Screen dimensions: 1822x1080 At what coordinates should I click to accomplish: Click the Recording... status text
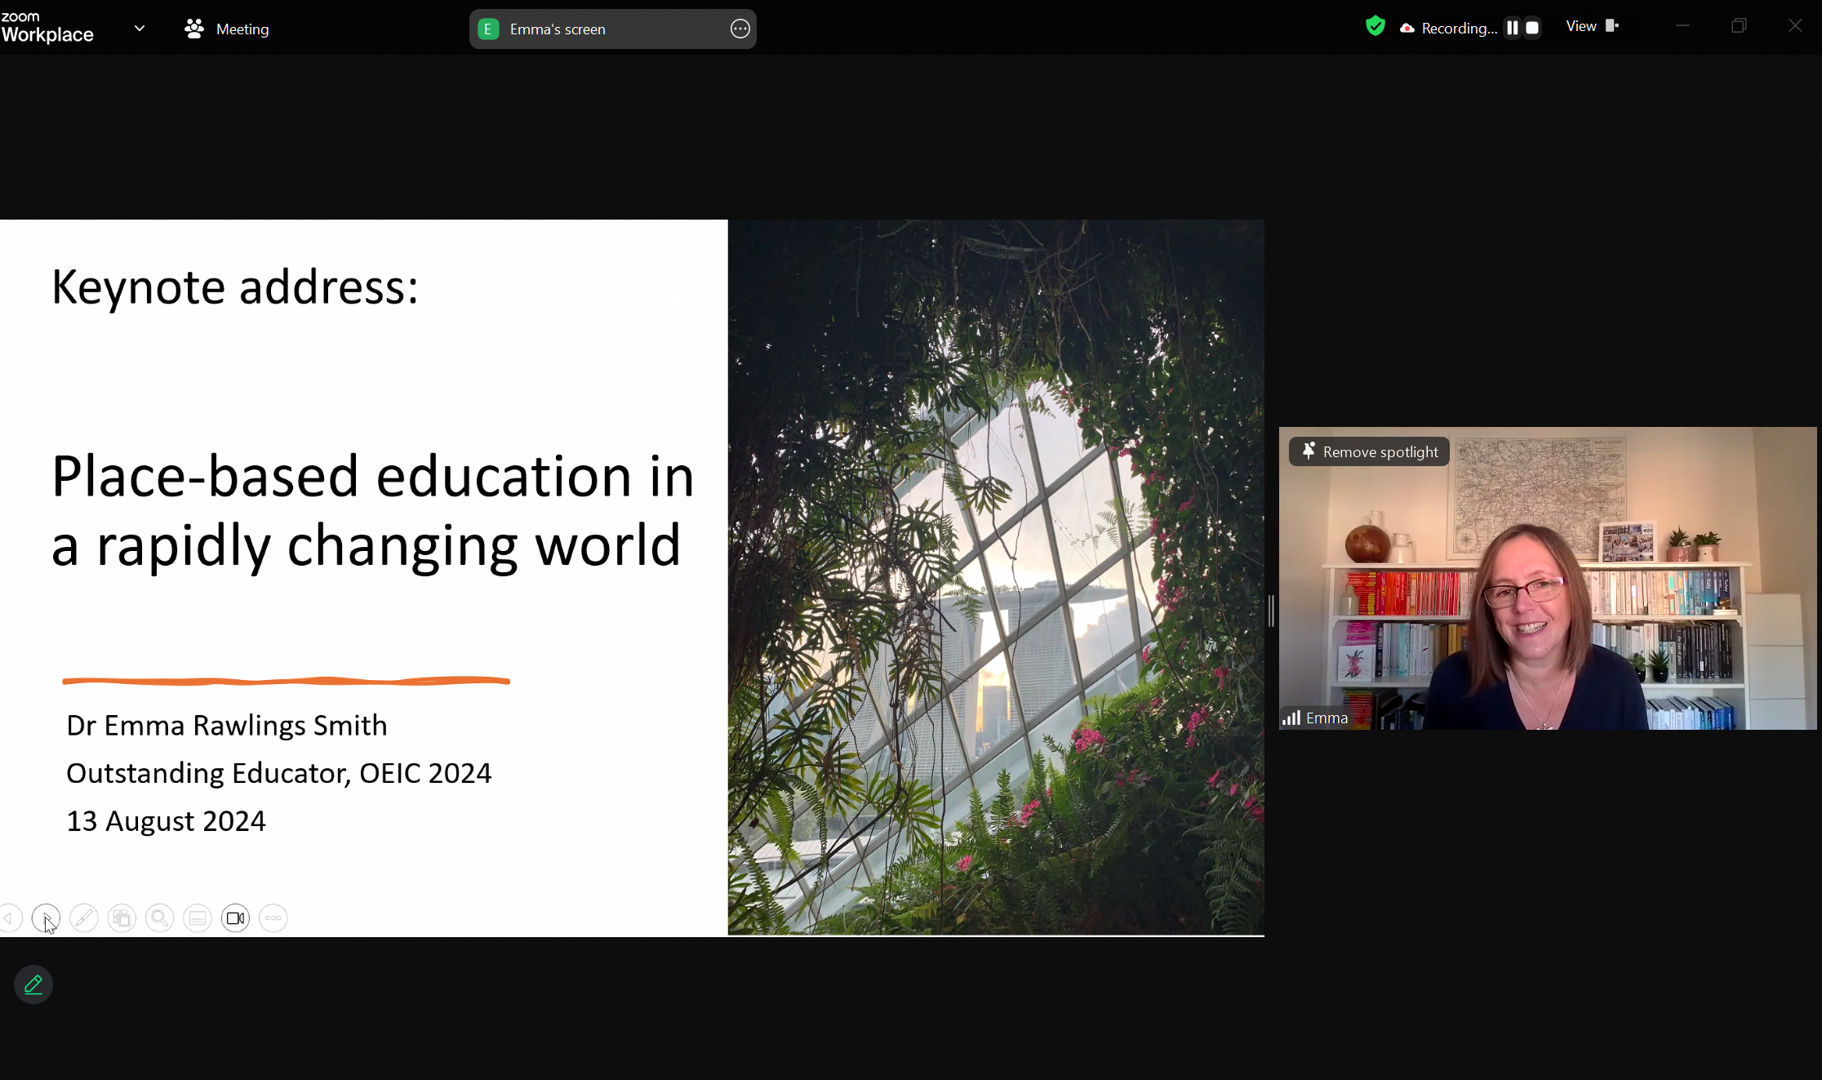click(1459, 28)
